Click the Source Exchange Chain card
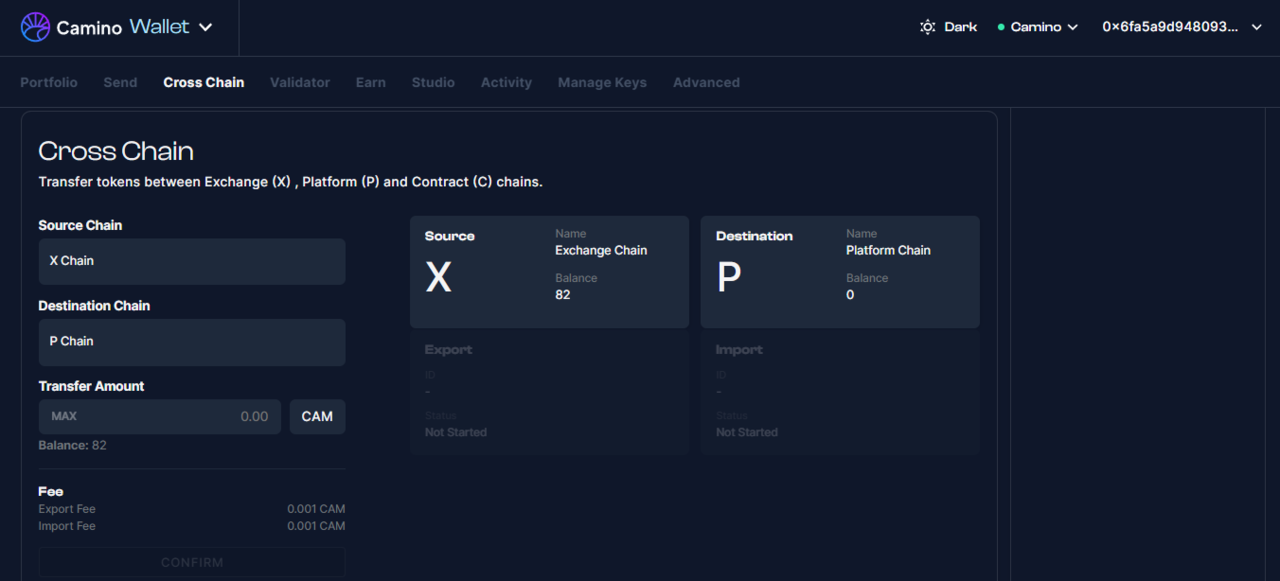1280x581 pixels. (549, 272)
